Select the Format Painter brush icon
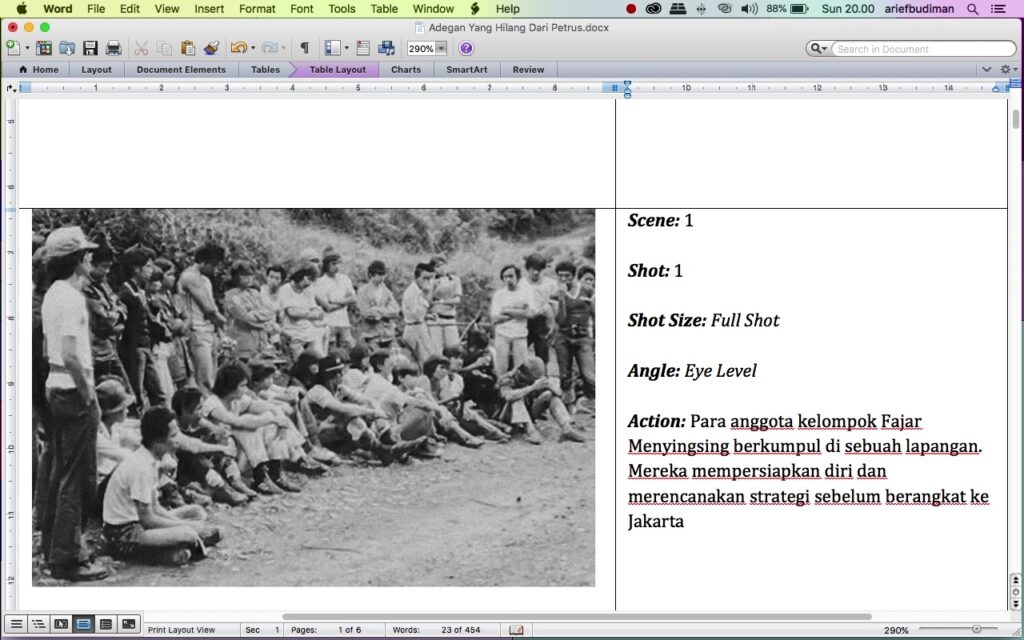 211,48
